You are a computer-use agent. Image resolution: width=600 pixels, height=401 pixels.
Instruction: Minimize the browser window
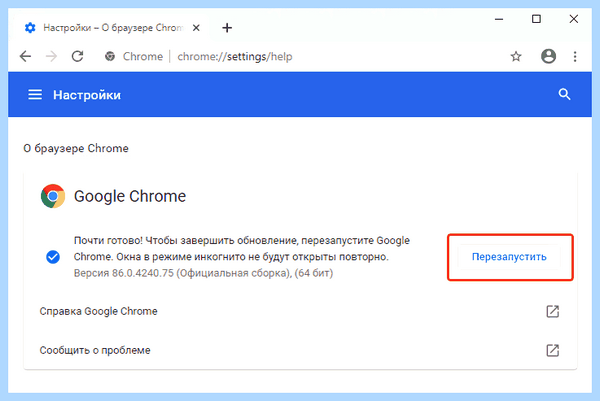pos(499,19)
